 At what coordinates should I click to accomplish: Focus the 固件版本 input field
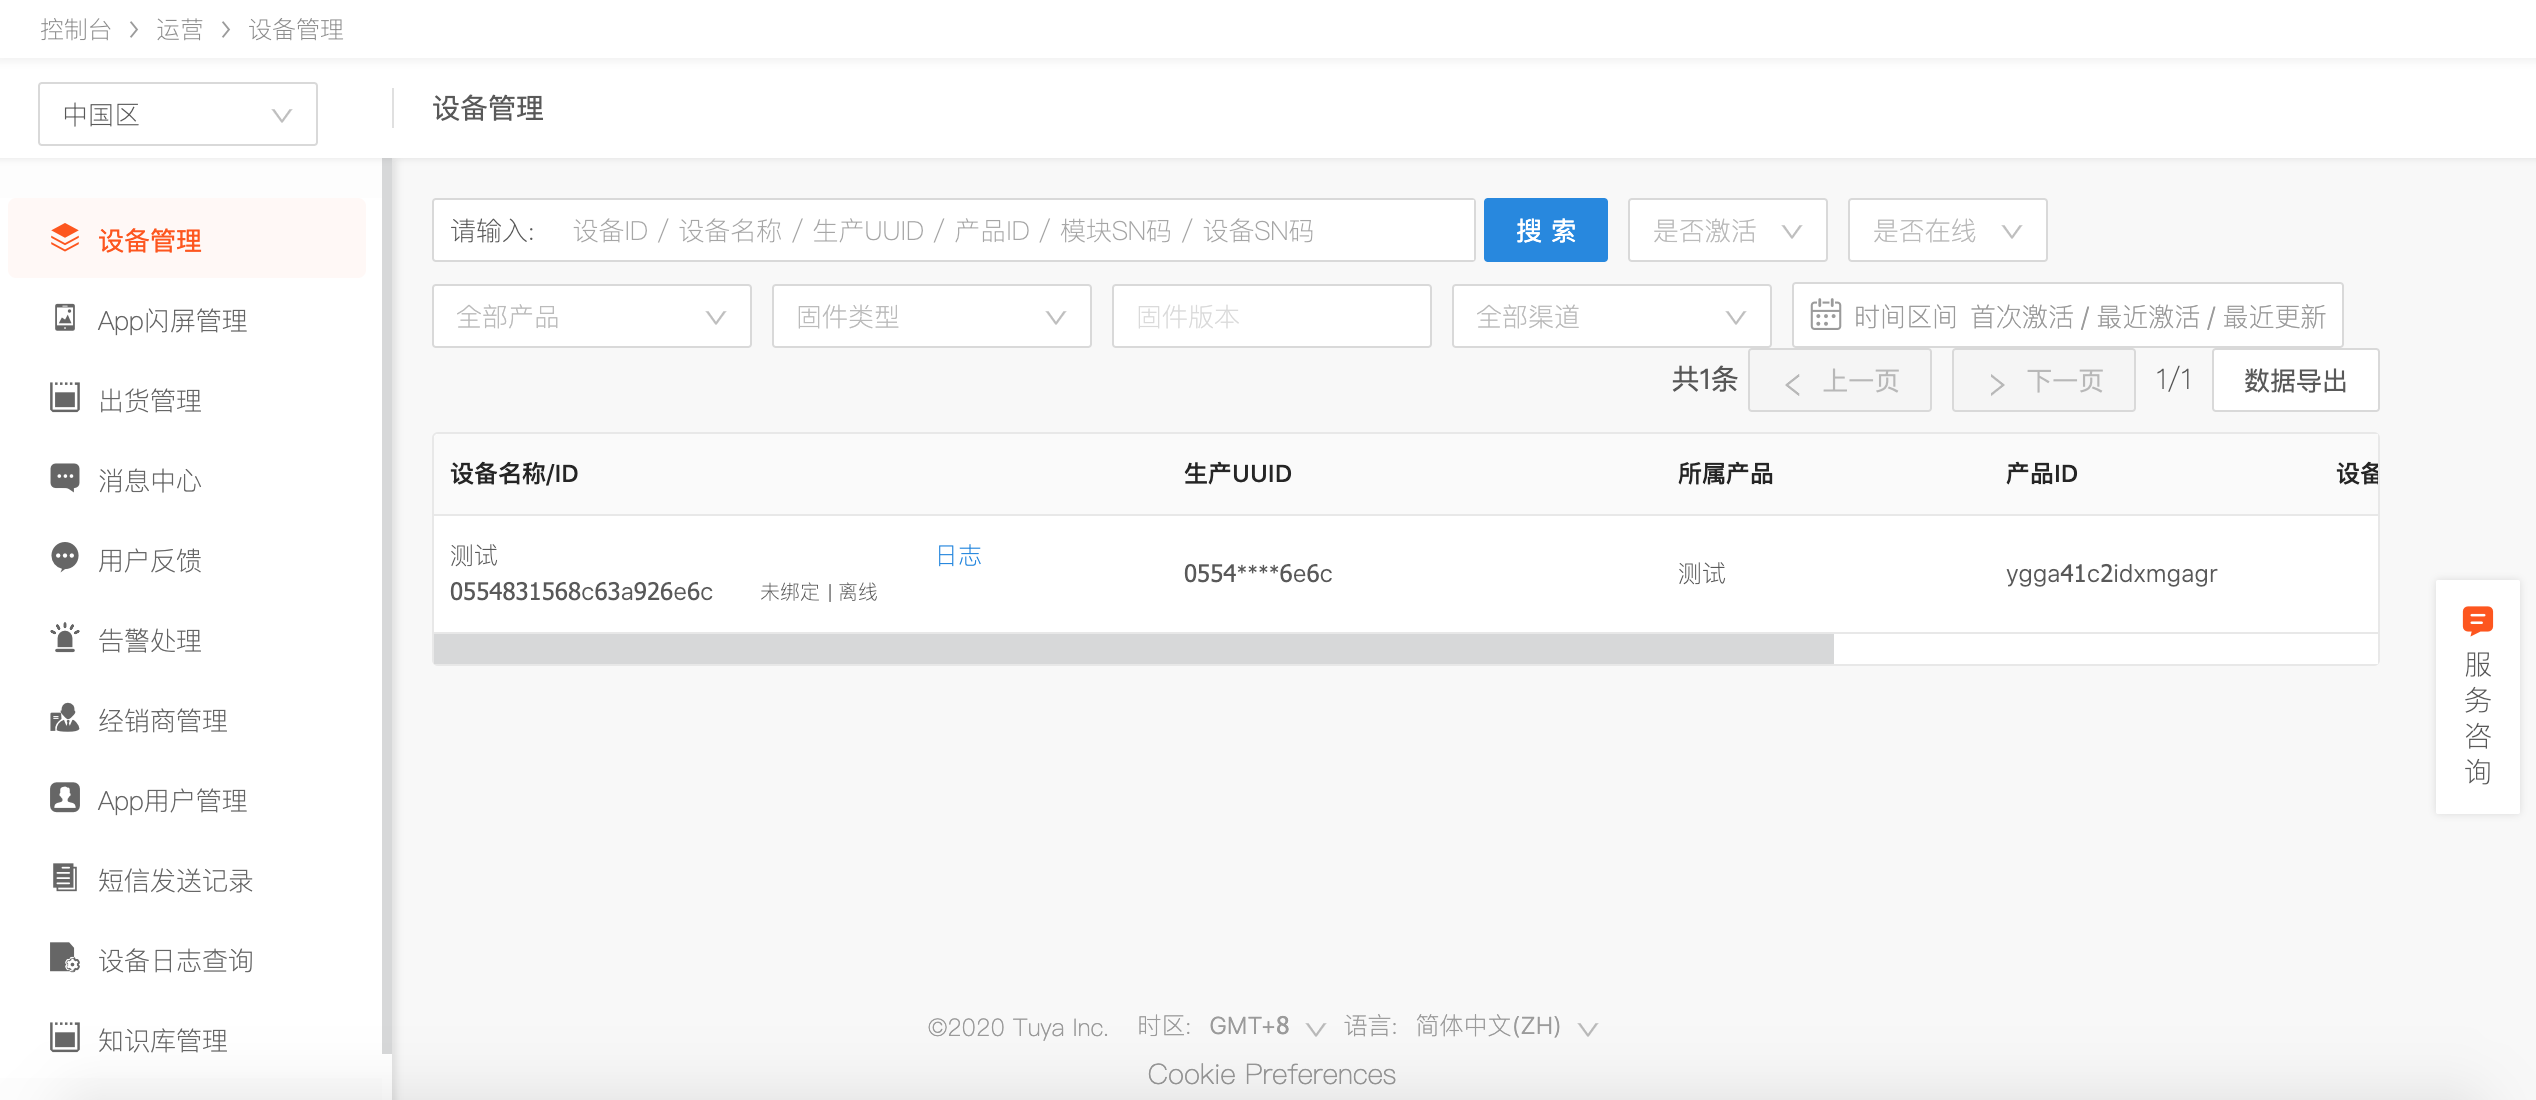tap(1272, 316)
